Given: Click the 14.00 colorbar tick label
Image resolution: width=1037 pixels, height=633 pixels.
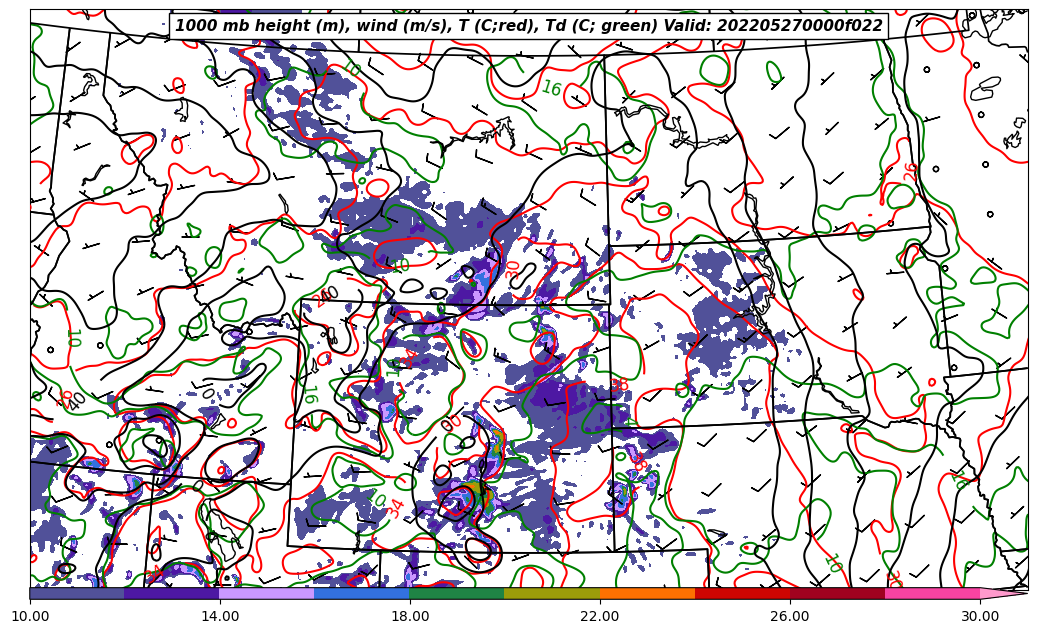Looking at the screenshot, I should 220,616.
